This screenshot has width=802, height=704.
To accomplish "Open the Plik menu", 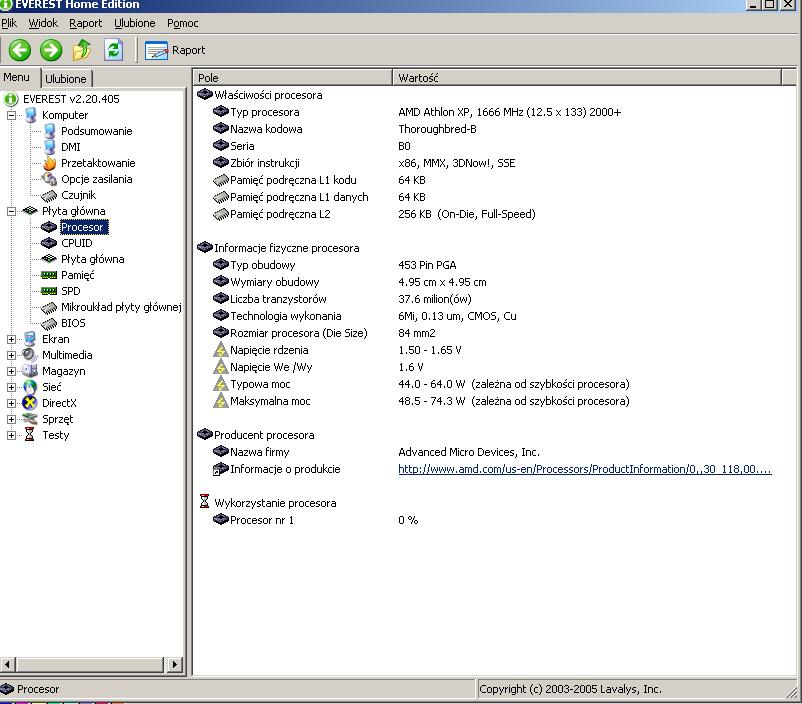I will [x=9, y=23].
